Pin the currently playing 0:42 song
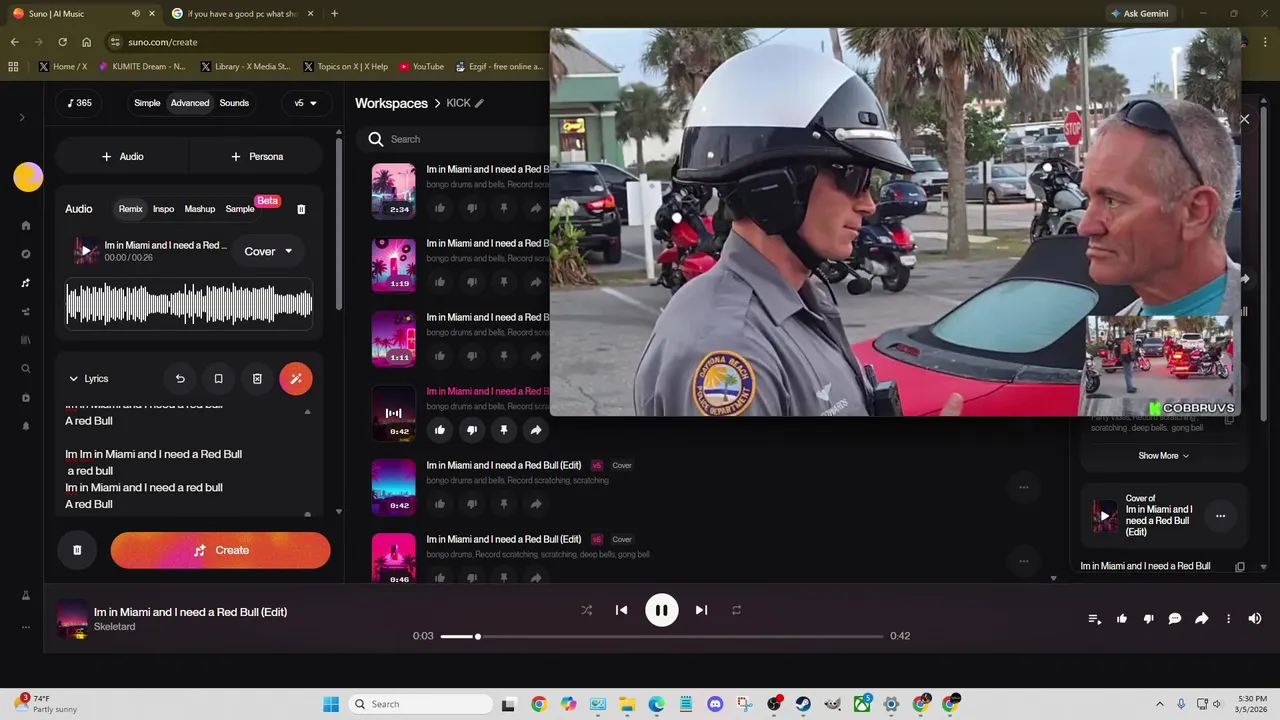1280x720 pixels. pyautogui.click(x=504, y=430)
